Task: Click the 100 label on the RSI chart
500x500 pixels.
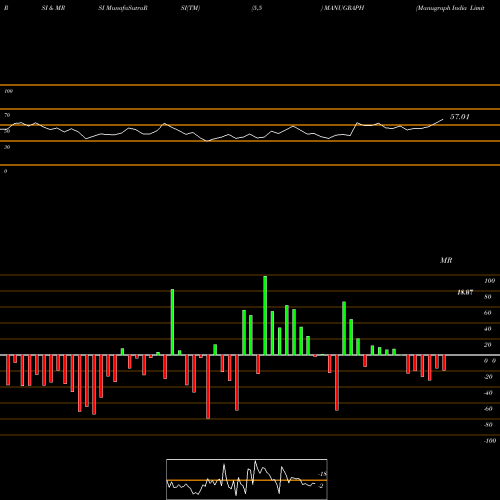Action: point(8,91)
